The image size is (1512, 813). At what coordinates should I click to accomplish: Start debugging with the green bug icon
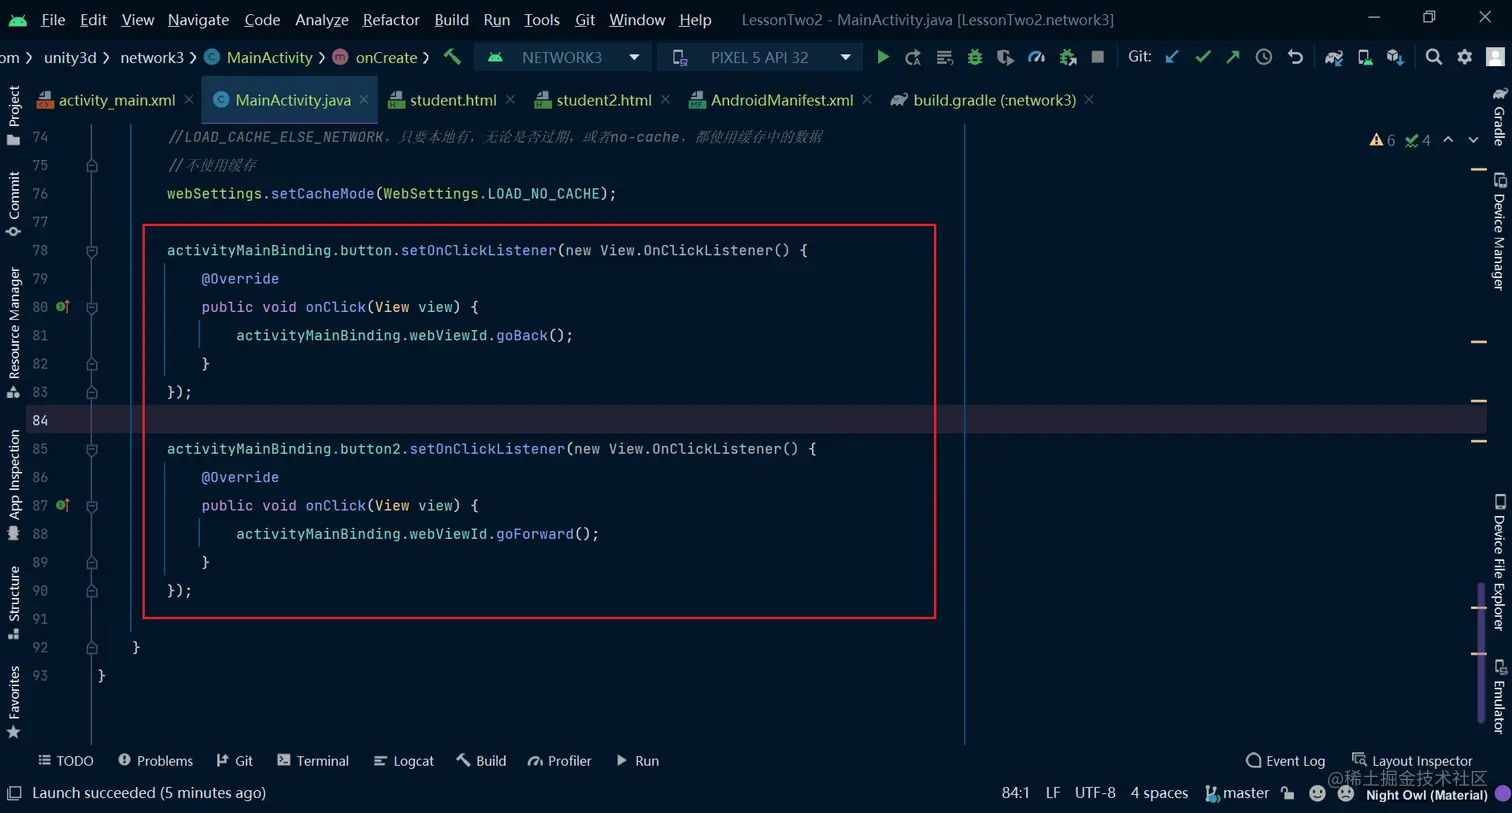click(975, 57)
